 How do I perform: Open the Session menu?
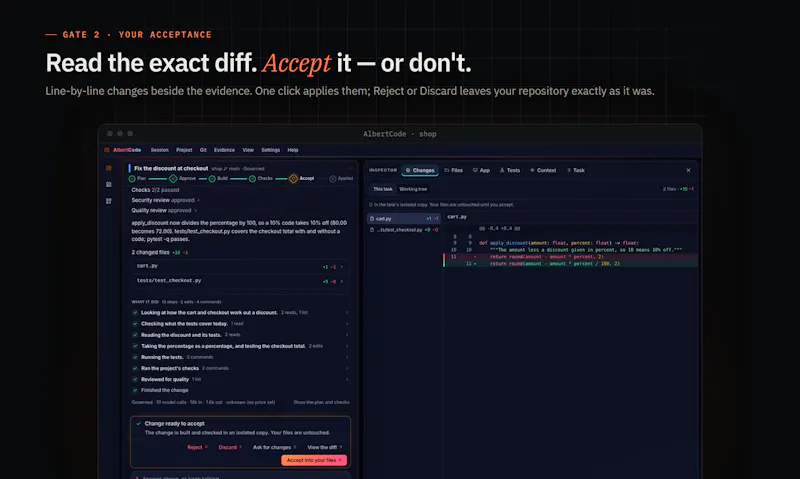coord(160,150)
